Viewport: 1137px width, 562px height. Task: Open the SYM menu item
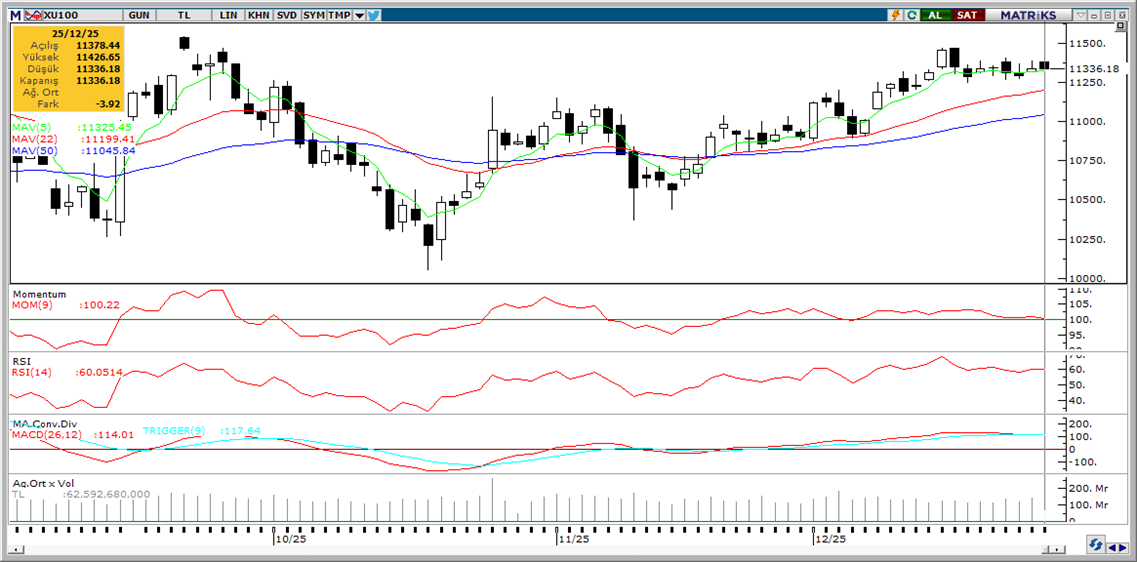pos(314,15)
